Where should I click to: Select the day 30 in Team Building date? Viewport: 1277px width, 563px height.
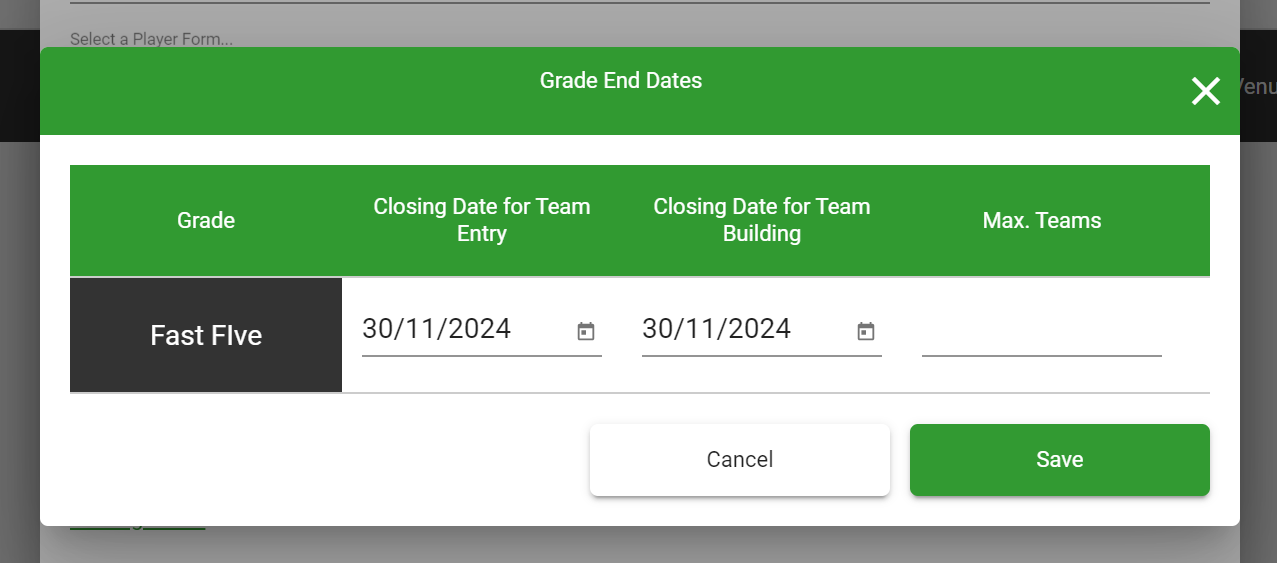point(659,329)
